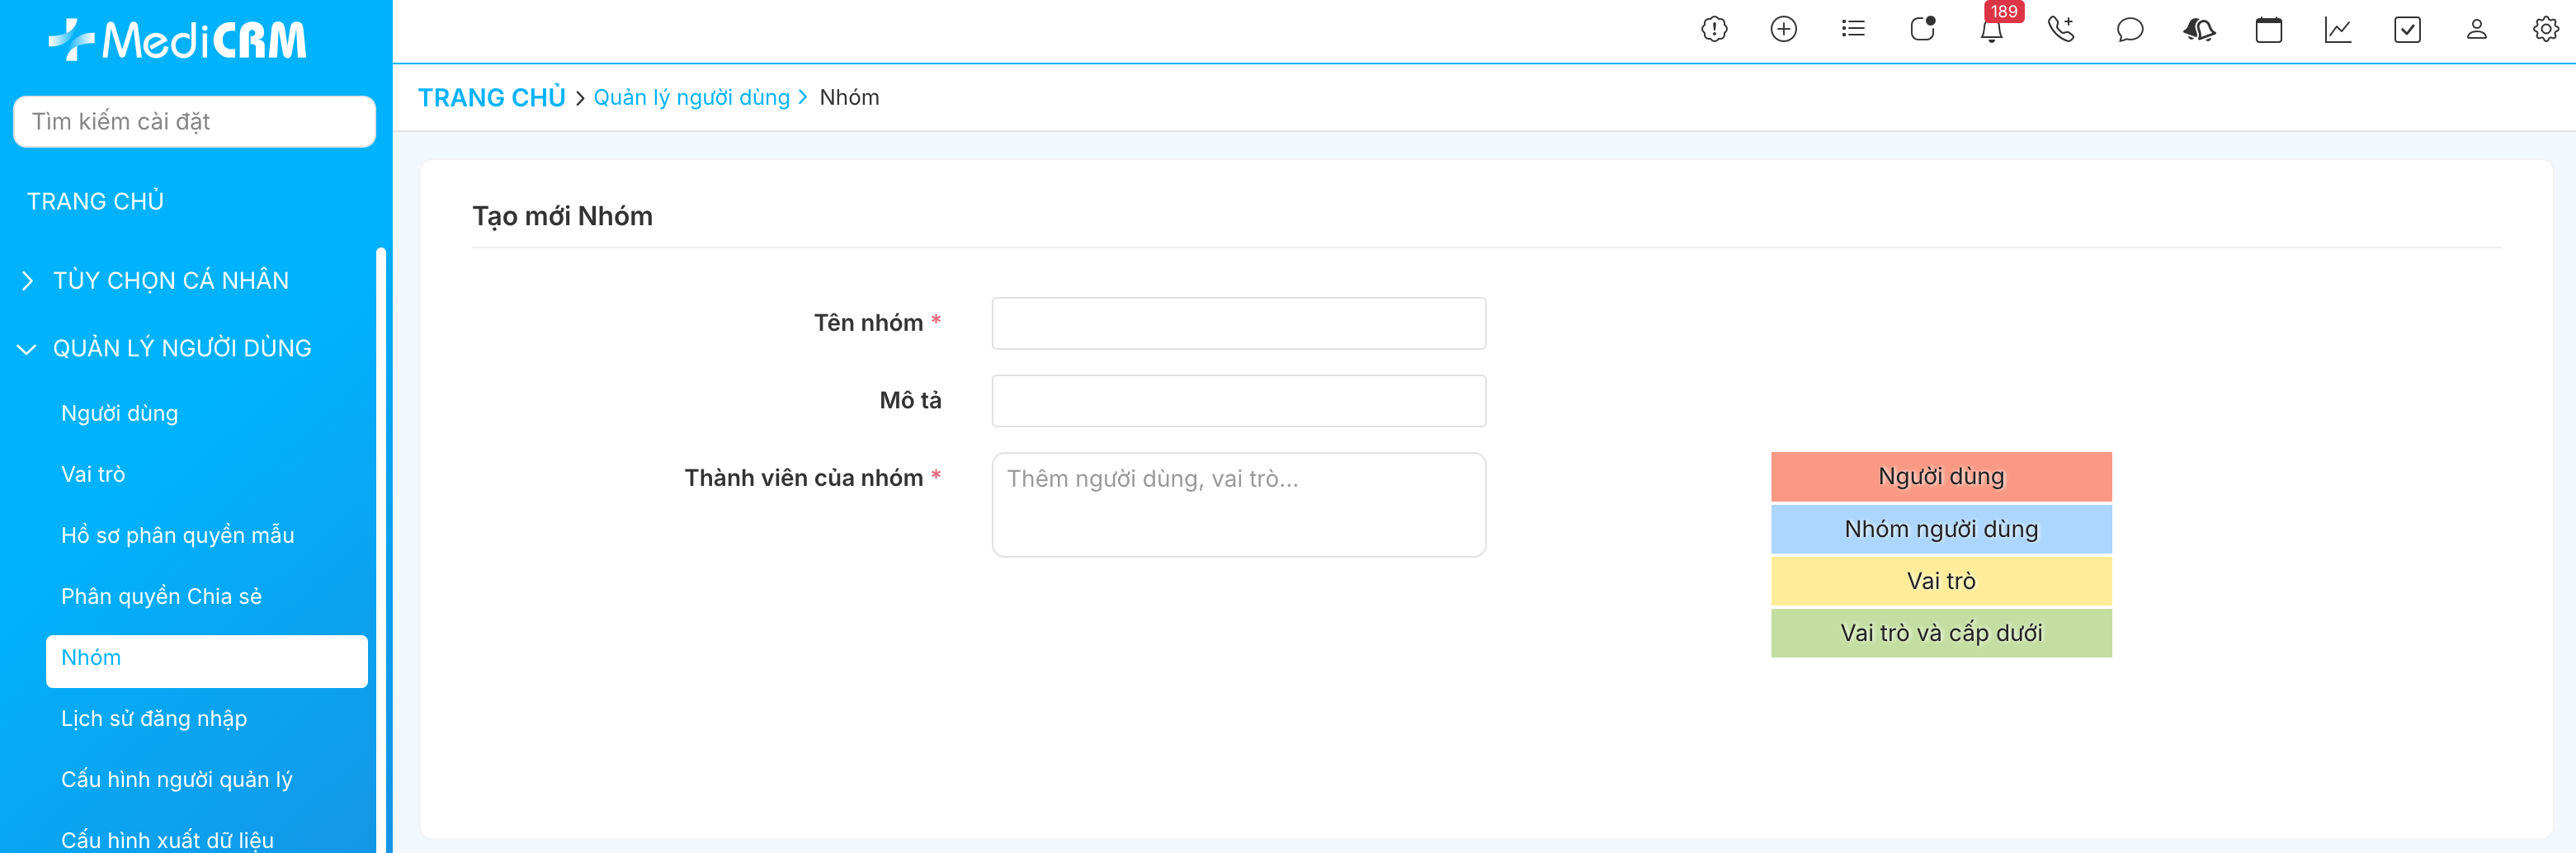This screenshot has width=2576, height=853.
Task: Open the line chart reports icon
Action: click(2337, 30)
